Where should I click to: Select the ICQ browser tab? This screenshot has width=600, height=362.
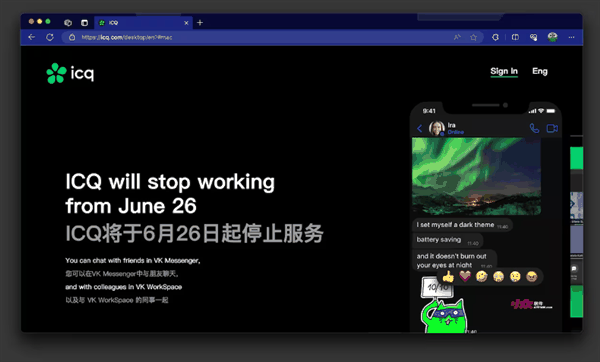143,23
